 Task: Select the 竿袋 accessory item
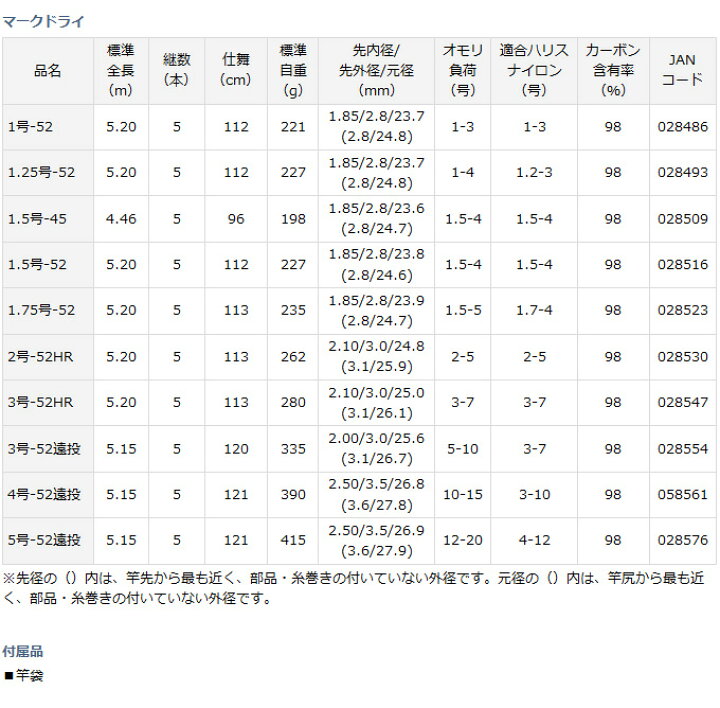tap(31, 675)
